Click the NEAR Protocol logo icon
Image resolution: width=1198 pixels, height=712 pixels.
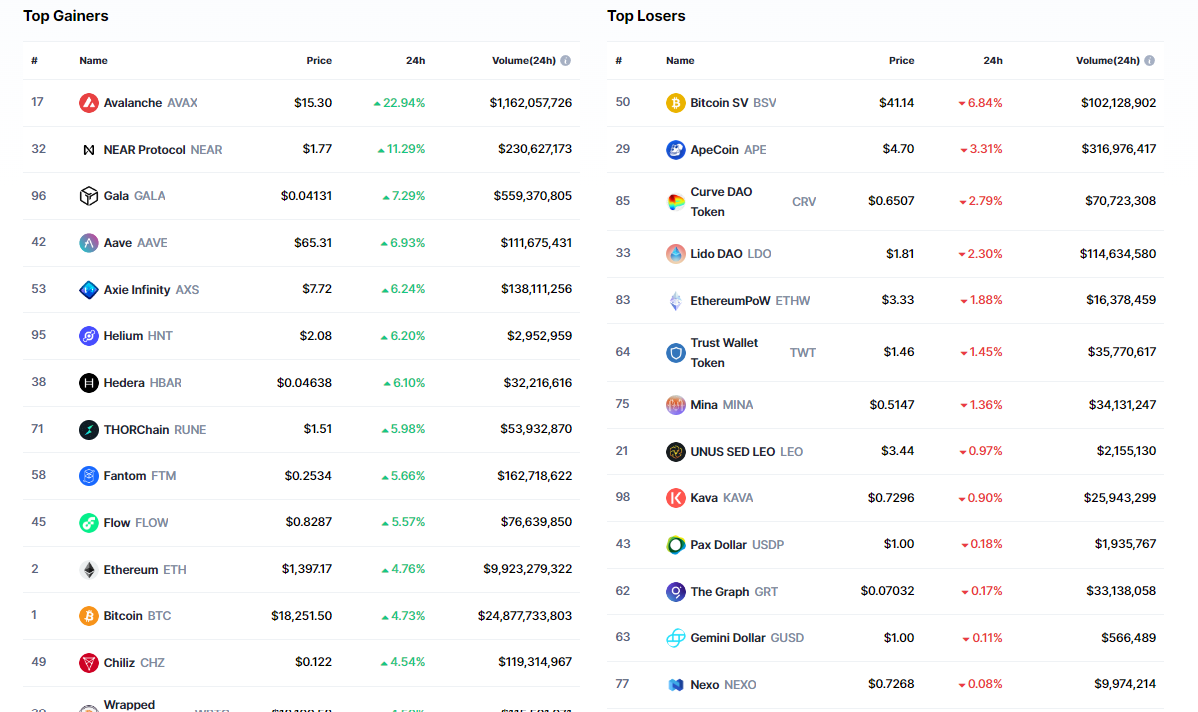click(x=89, y=150)
